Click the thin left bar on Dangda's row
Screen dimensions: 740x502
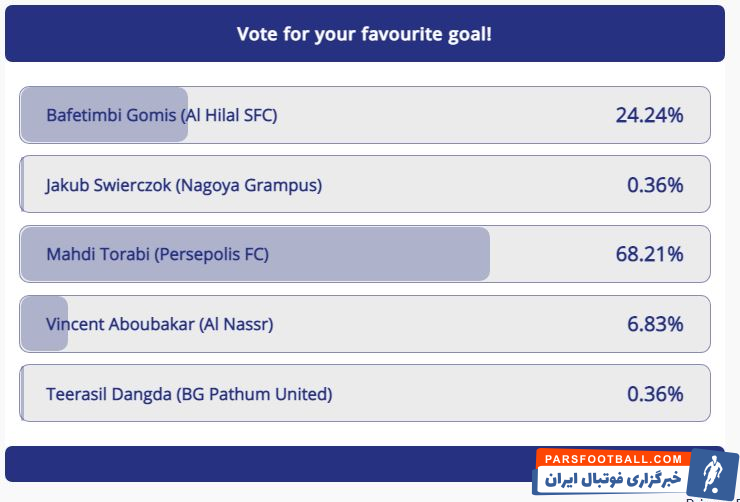(21, 394)
